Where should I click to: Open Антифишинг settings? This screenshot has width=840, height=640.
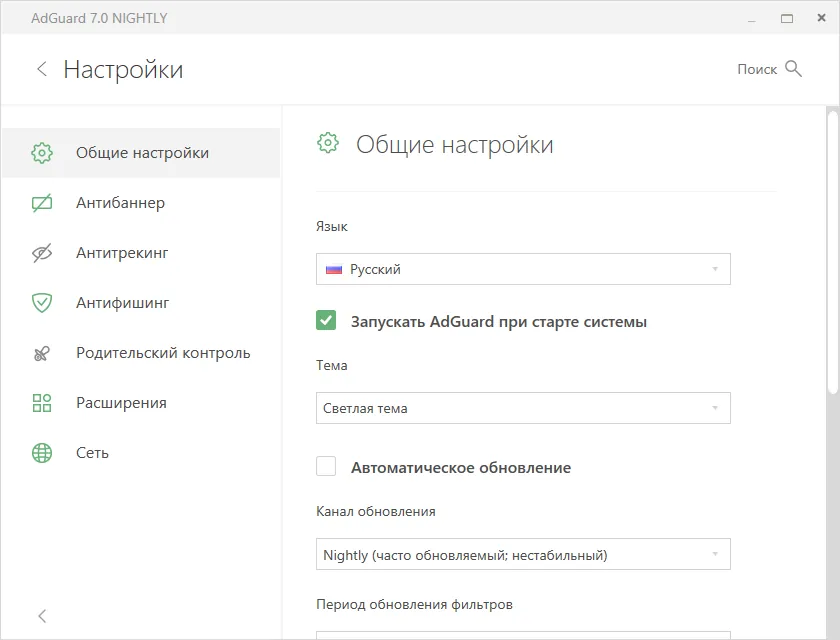coord(141,303)
